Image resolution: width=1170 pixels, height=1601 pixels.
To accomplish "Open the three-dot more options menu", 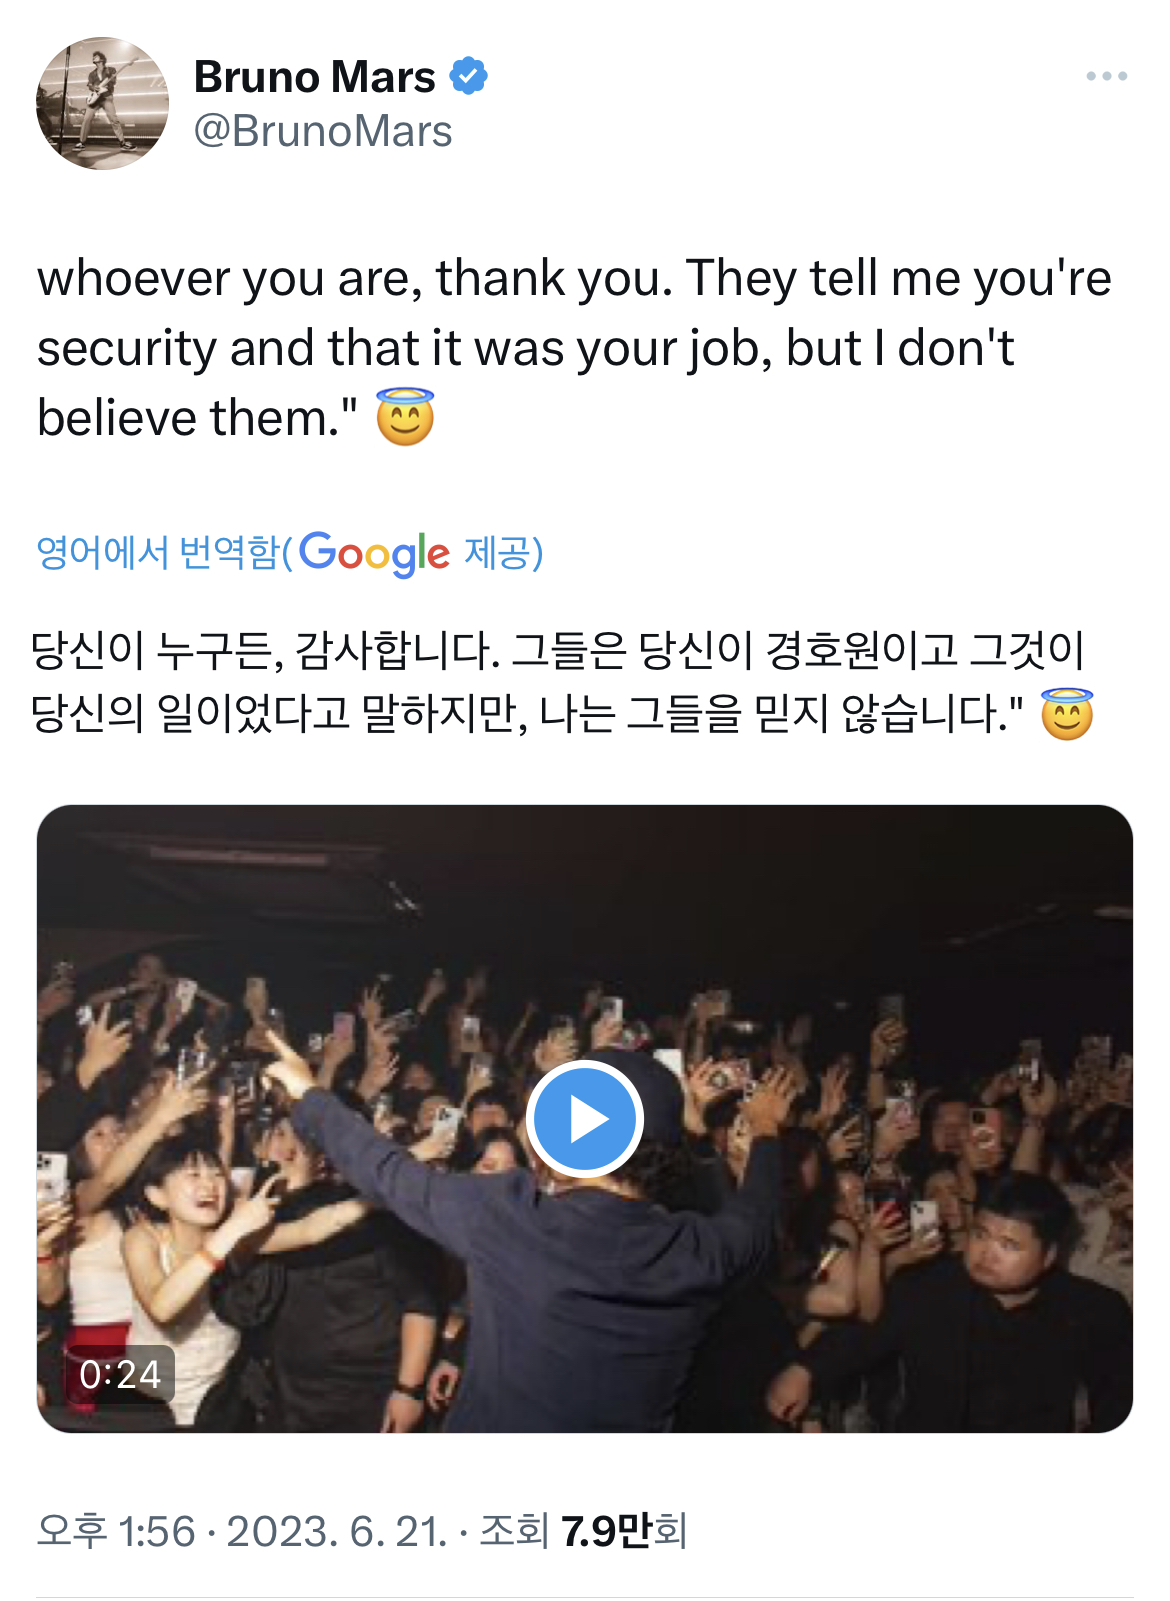I will (x=1106, y=77).
